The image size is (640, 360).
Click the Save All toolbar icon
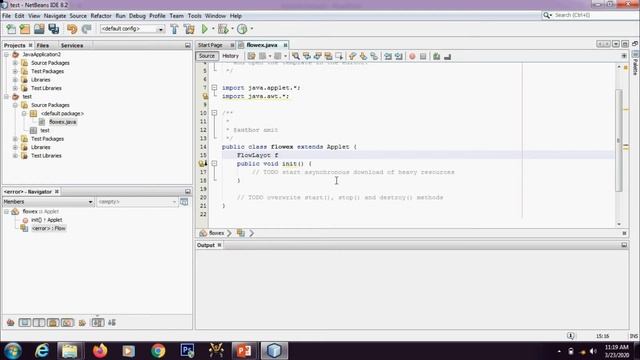(x=53, y=29)
